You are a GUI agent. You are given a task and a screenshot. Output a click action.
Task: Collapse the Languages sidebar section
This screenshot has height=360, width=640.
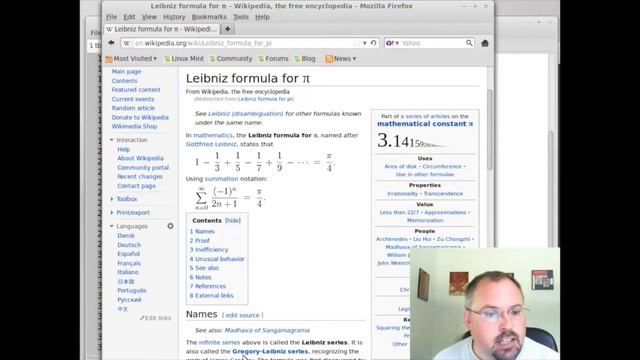(111, 226)
